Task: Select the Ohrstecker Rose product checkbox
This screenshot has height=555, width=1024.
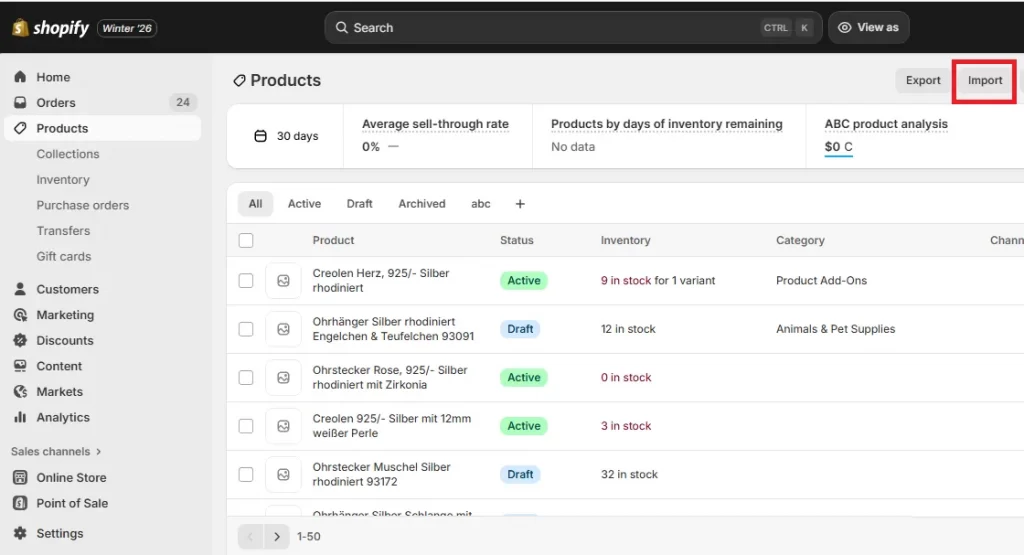Action: coord(246,377)
